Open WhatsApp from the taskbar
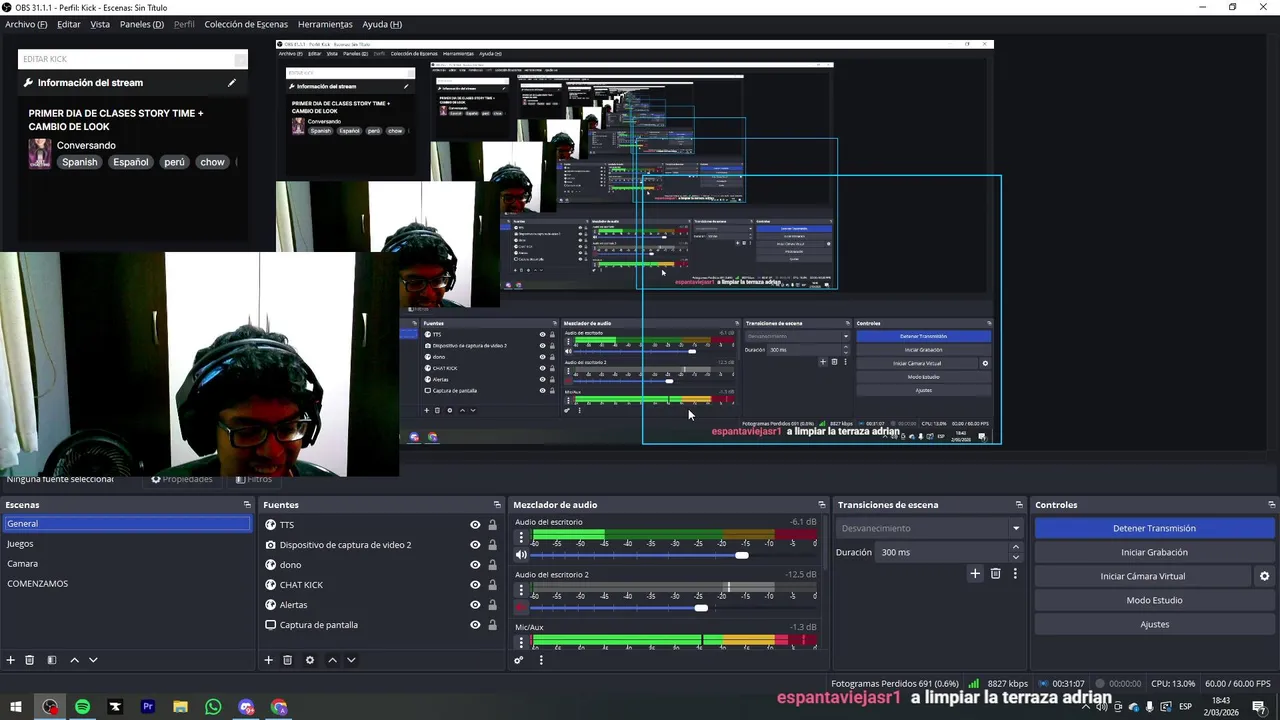The image size is (1280, 720). 213,707
